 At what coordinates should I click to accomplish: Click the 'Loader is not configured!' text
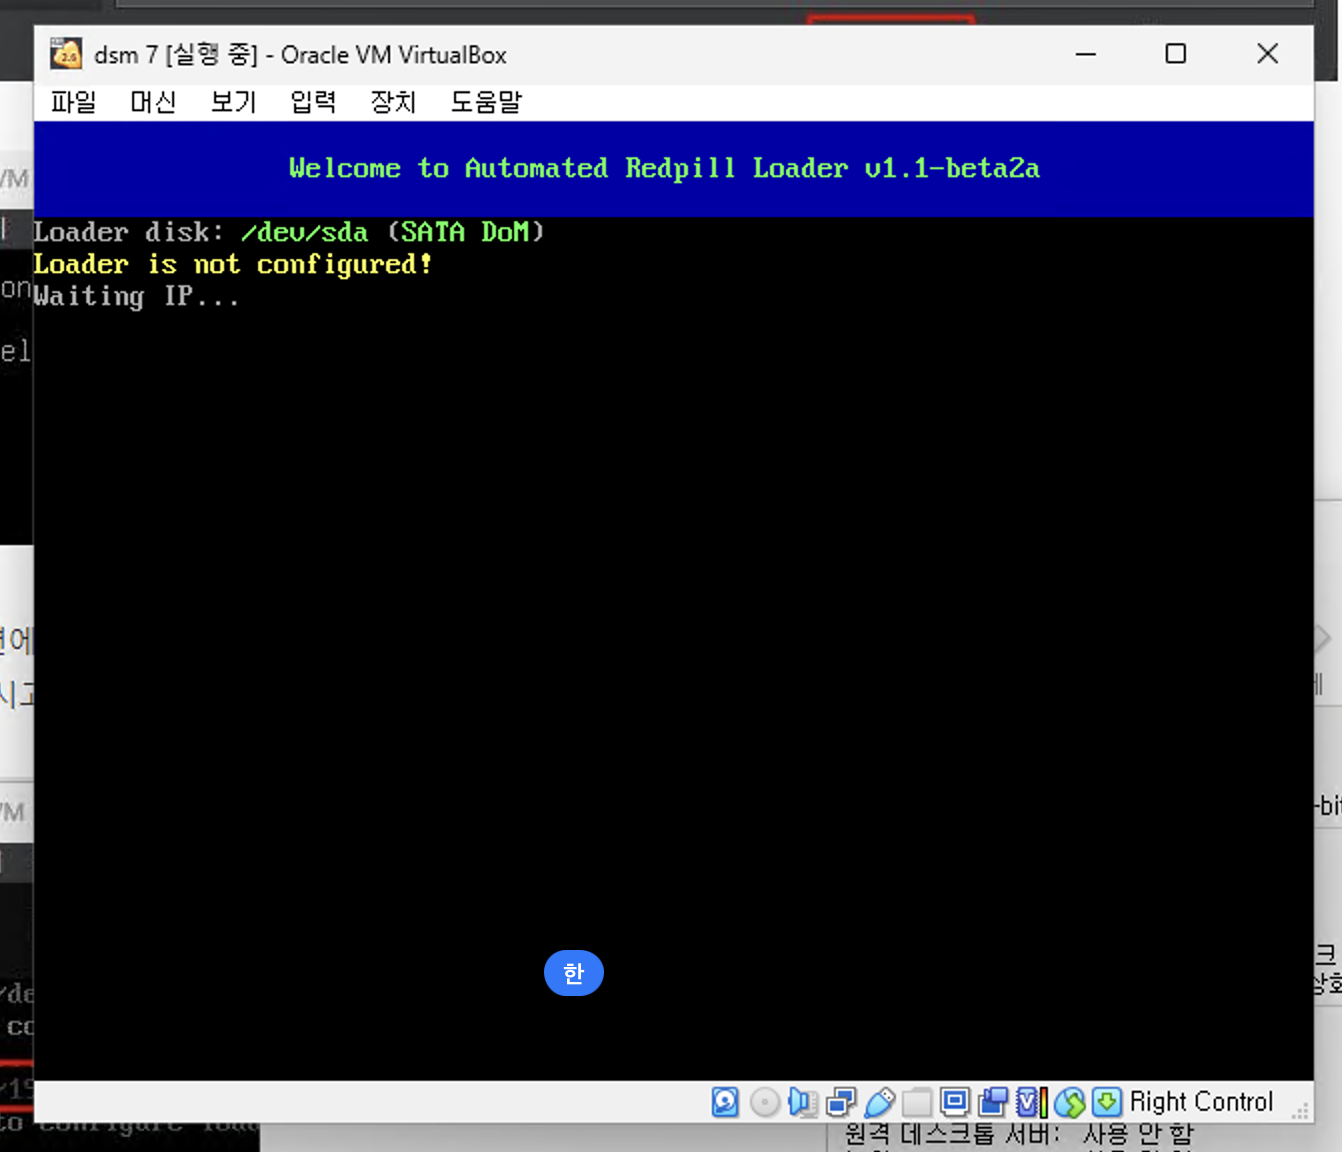232,264
